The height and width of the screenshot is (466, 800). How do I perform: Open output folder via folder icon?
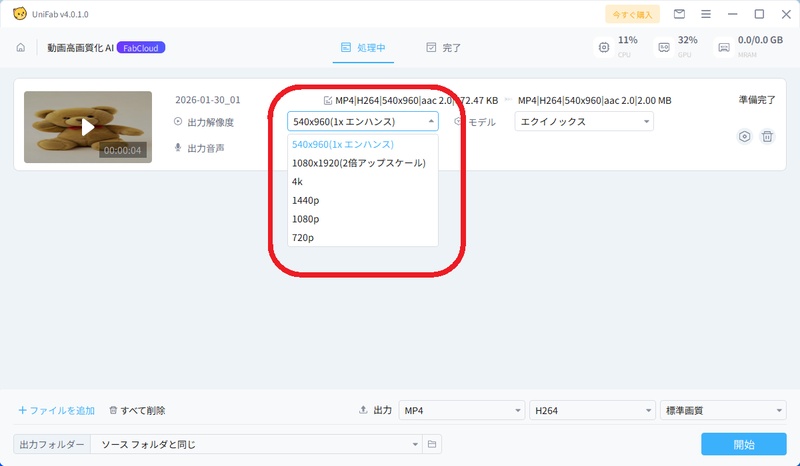pyautogui.click(x=432, y=444)
